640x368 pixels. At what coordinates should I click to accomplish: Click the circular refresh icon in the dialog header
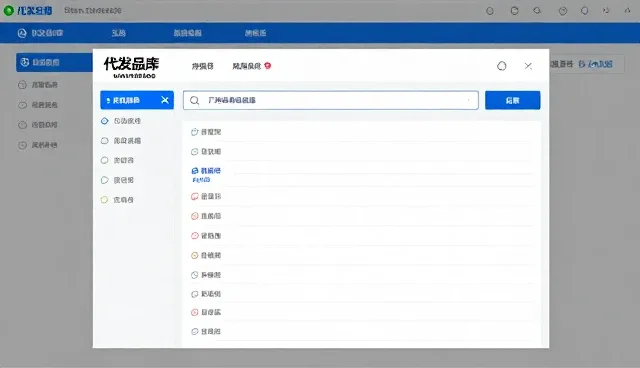click(502, 66)
